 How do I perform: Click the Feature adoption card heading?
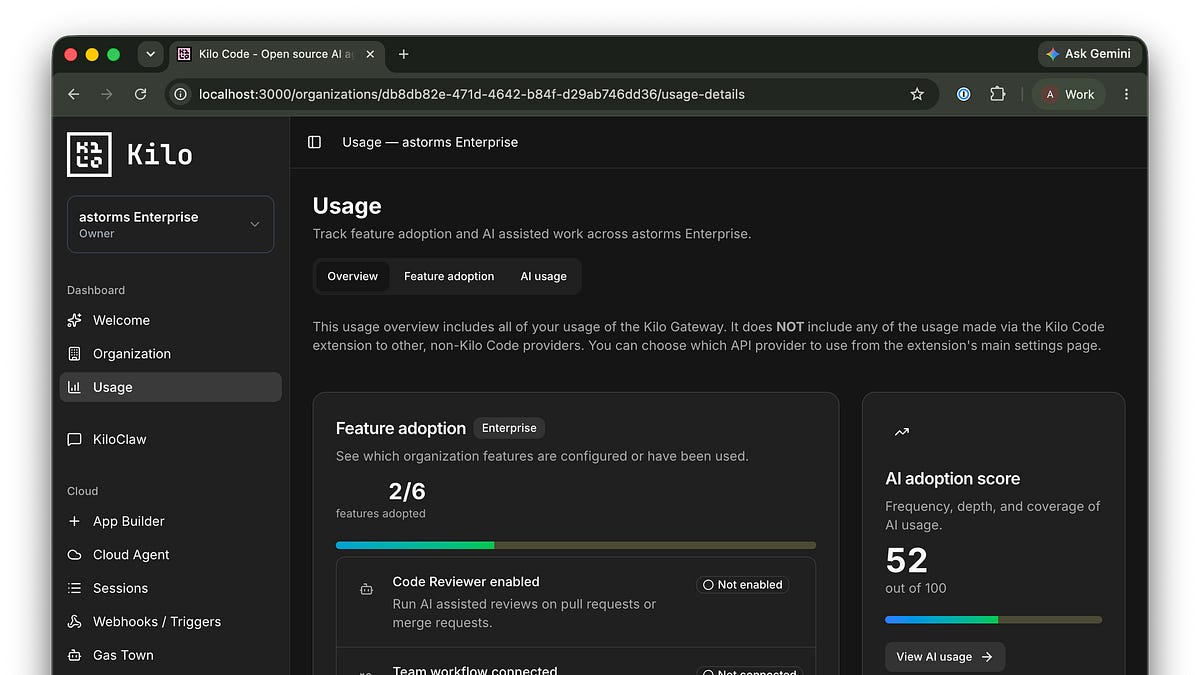click(x=401, y=428)
